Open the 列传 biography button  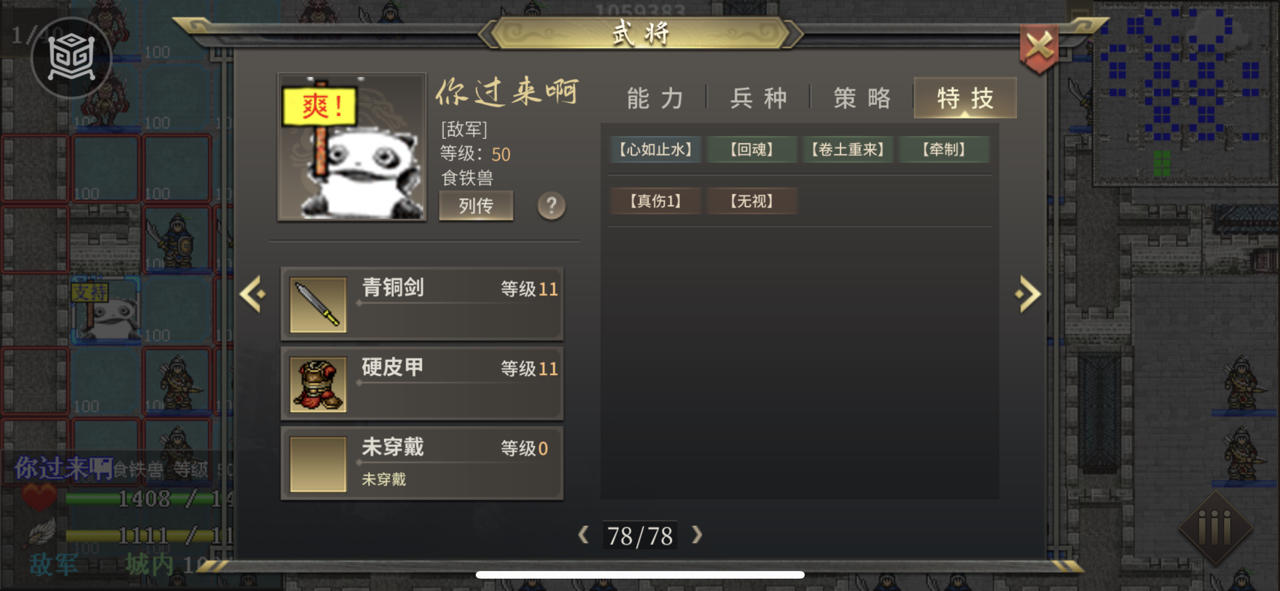point(476,206)
